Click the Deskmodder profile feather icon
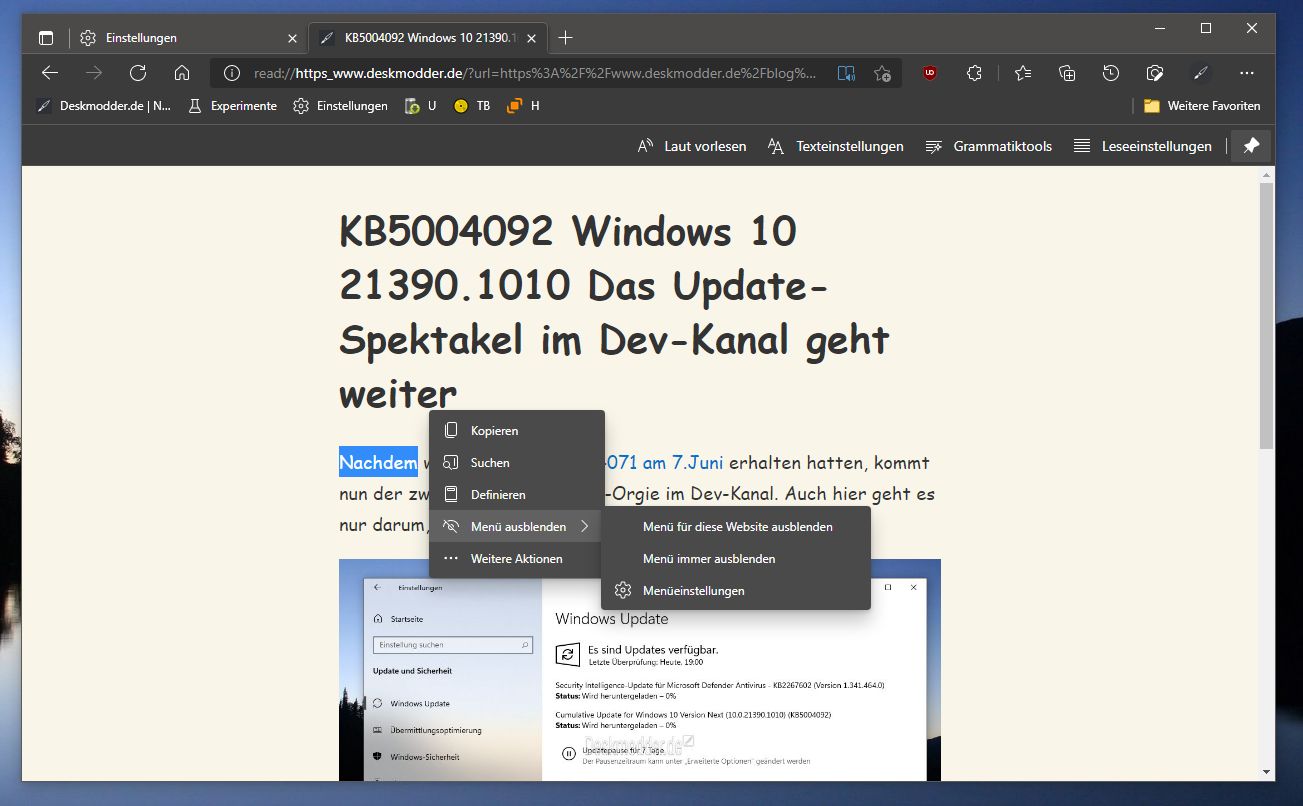Viewport: 1303px width, 806px height. pyautogui.click(x=1200, y=73)
